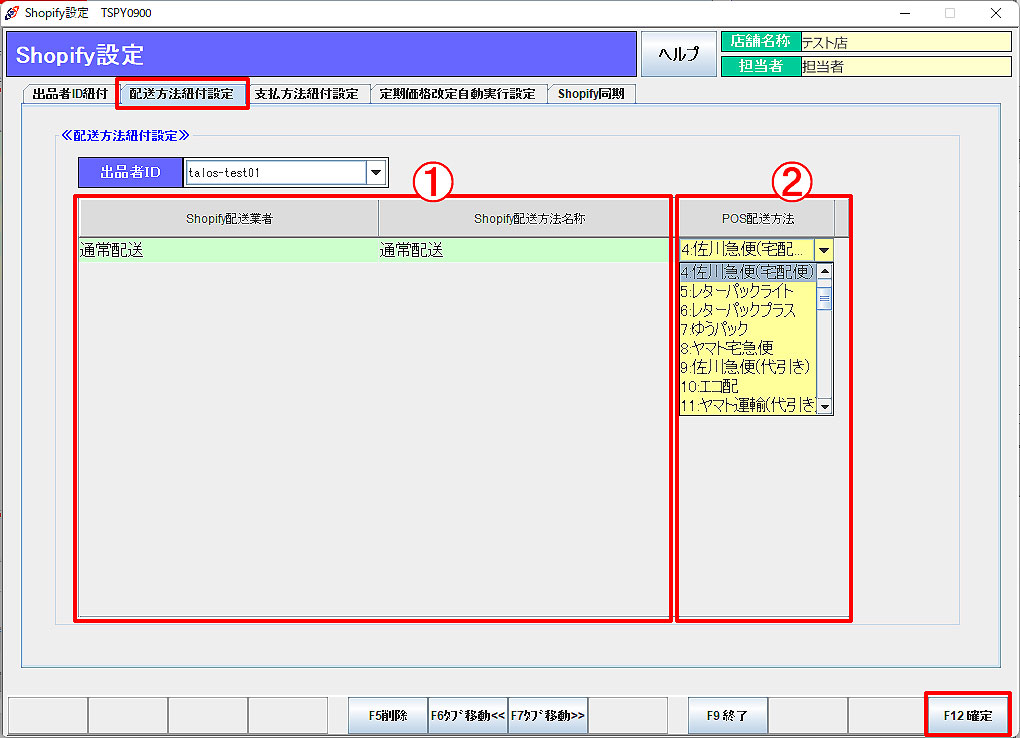
Task: Click the dropdown list scroll up arrow
Action: (825, 271)
